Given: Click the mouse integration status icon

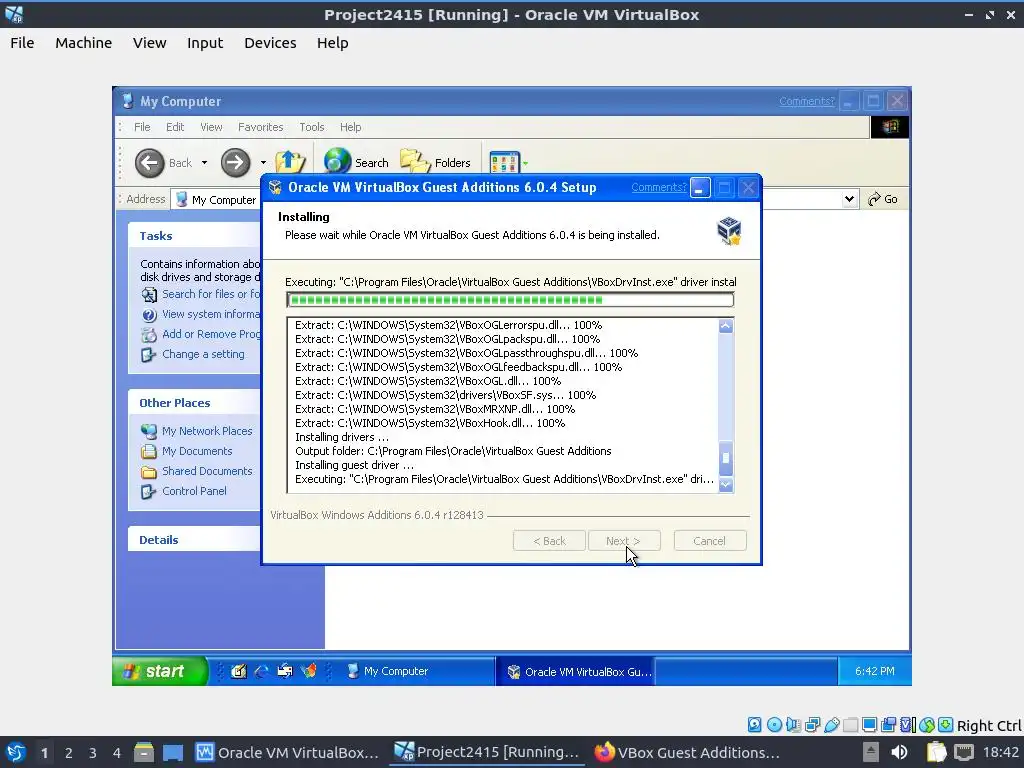Looking at the screenshot, I should [927, 724].
